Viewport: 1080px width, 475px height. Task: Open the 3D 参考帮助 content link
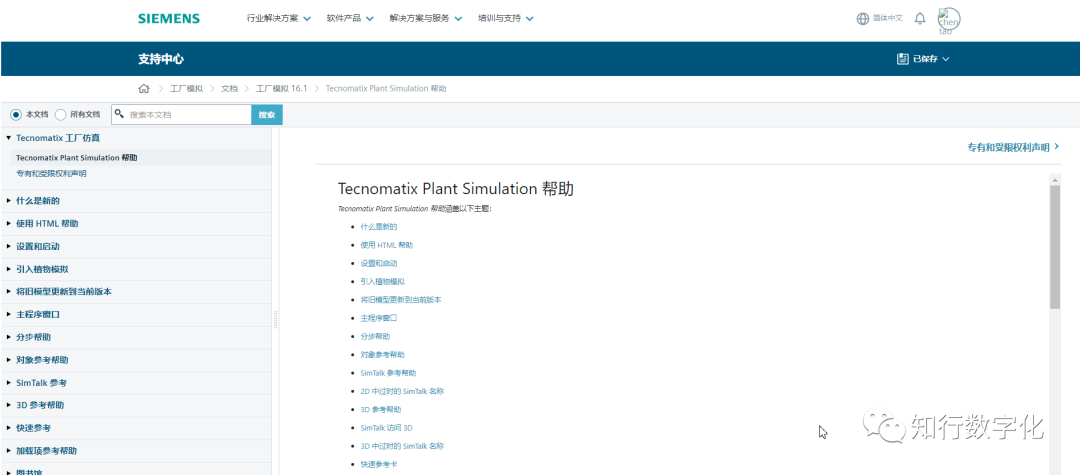tap(380, 410)
